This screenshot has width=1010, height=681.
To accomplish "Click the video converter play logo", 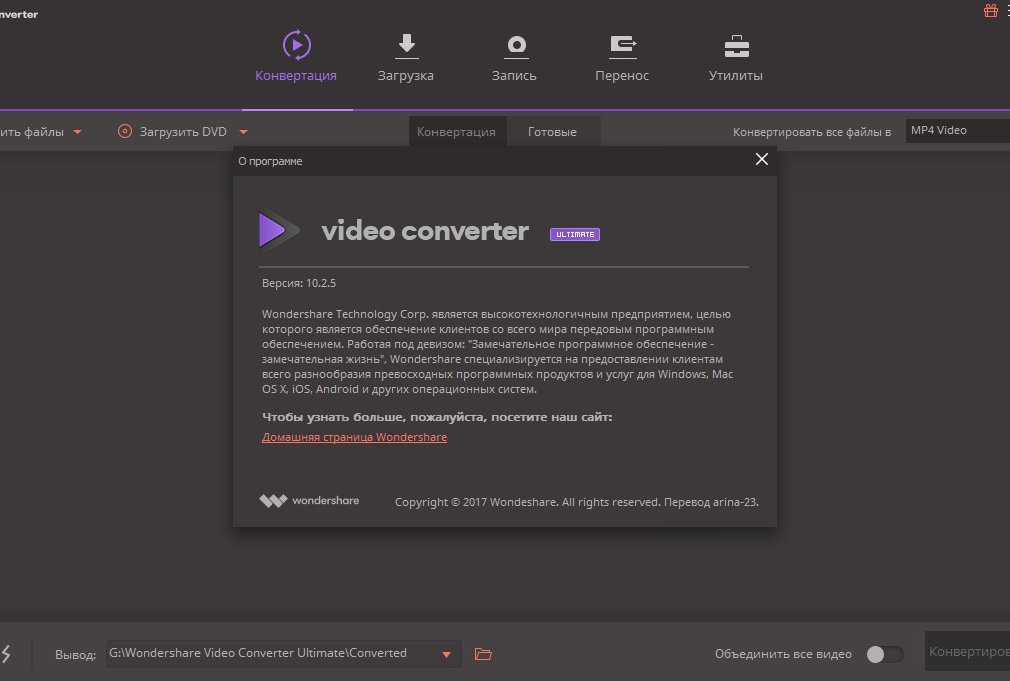I will pyautogui.click(x=278, y=229).
